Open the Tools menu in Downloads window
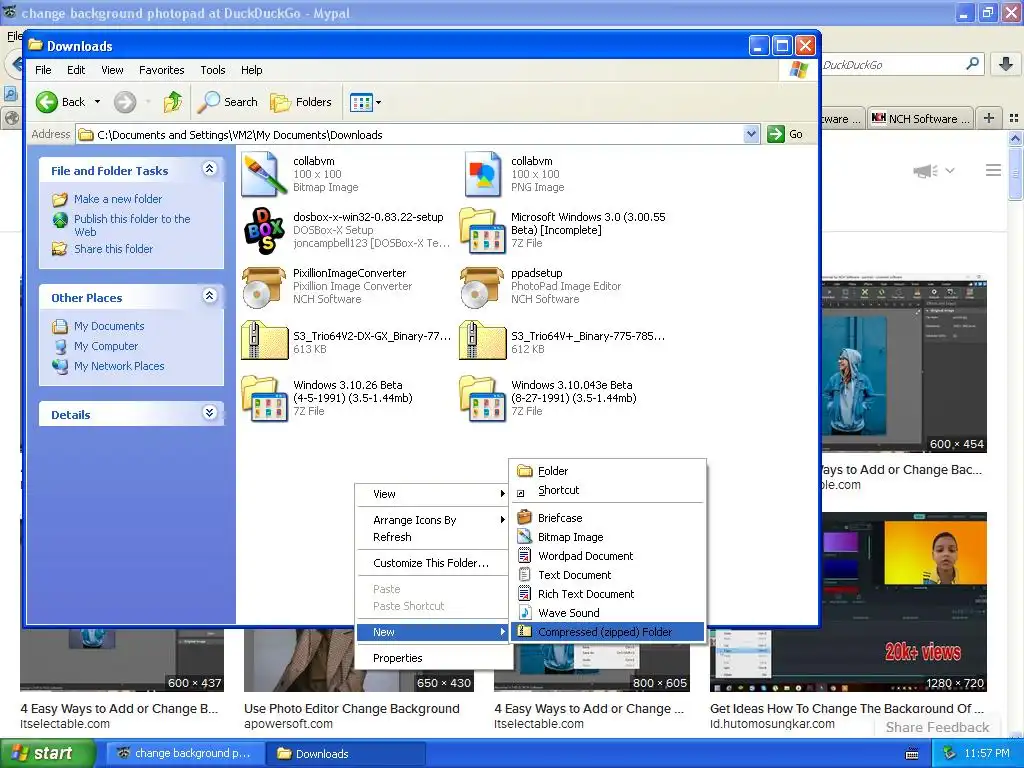This screenshot has height=768, width=1024. [x=213, y=70]
